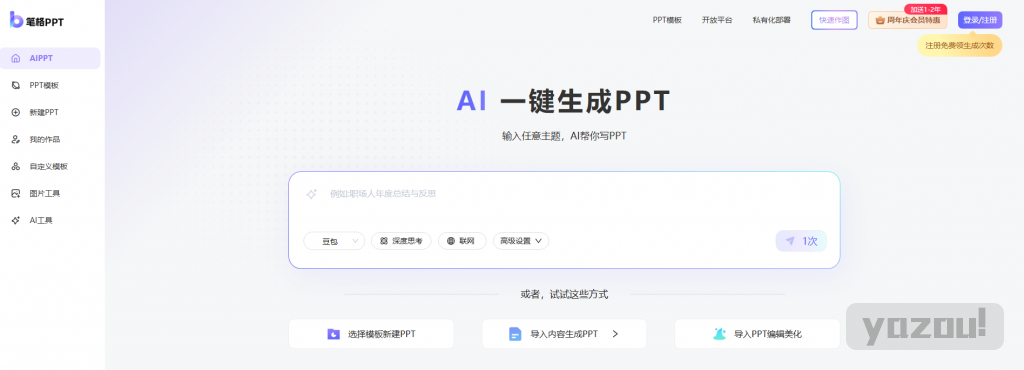Click the sparkle icon beside AI工具

pos(16,221)
